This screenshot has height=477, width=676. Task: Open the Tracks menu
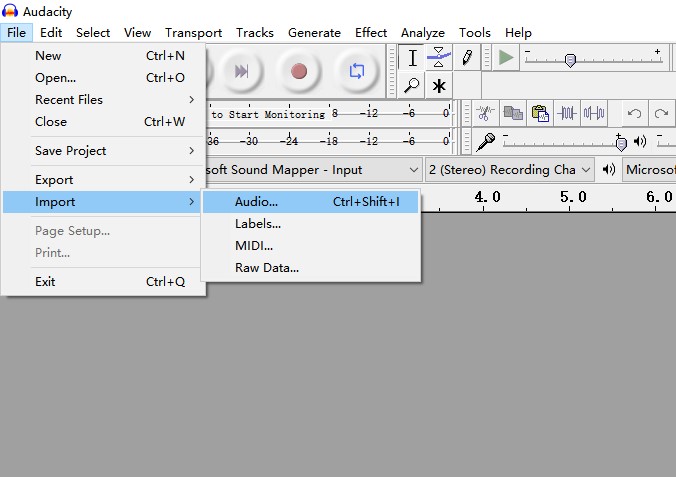pyautogui.click(x=255, y=33)
